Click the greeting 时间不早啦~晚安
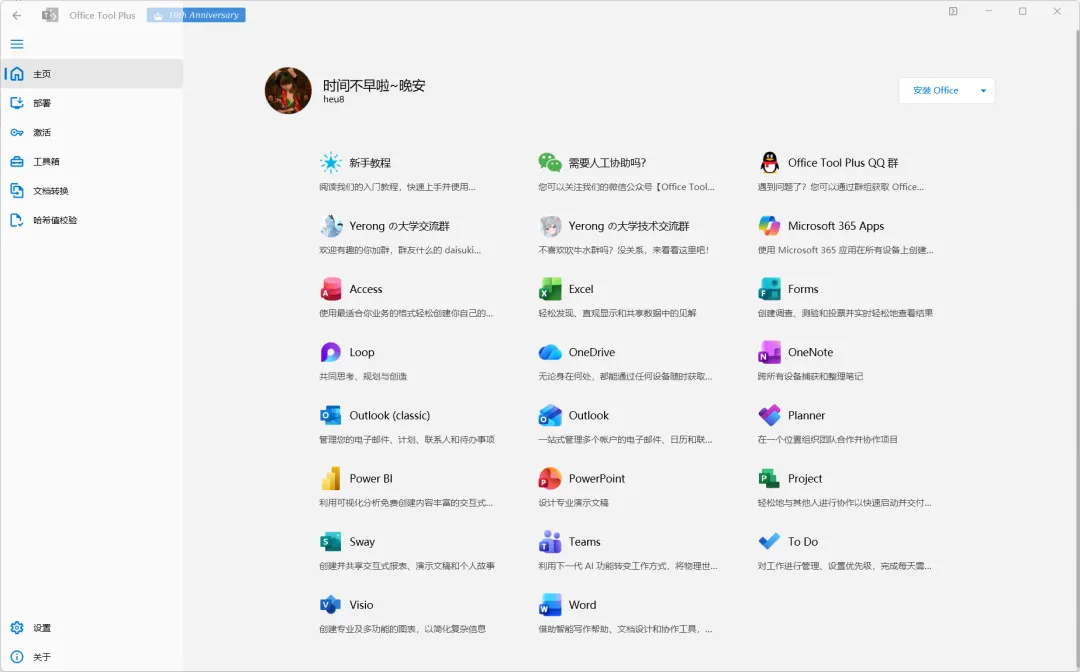 click(x=374, y=85)
